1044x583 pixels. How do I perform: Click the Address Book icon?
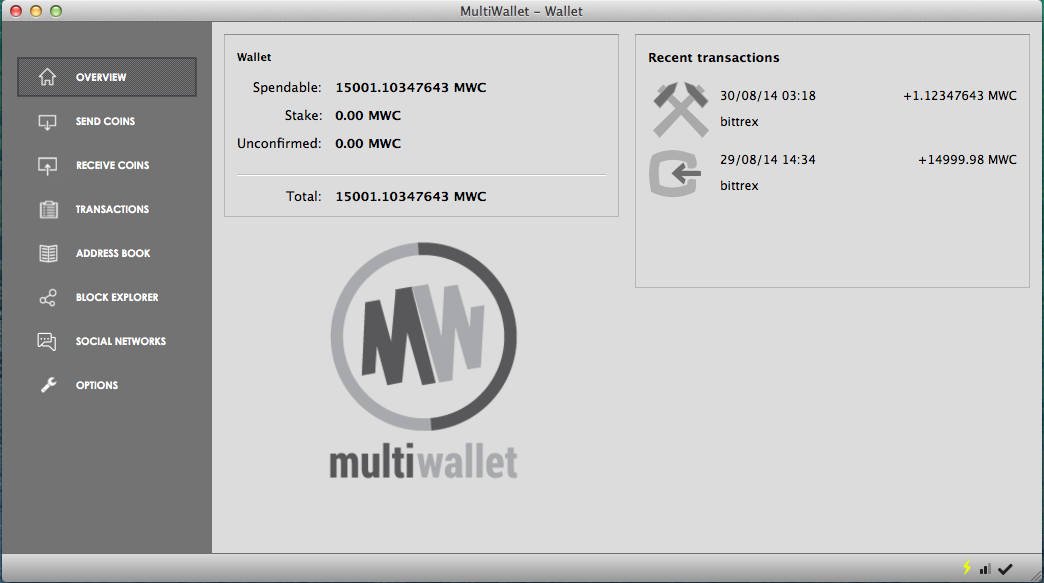[48, 254]
